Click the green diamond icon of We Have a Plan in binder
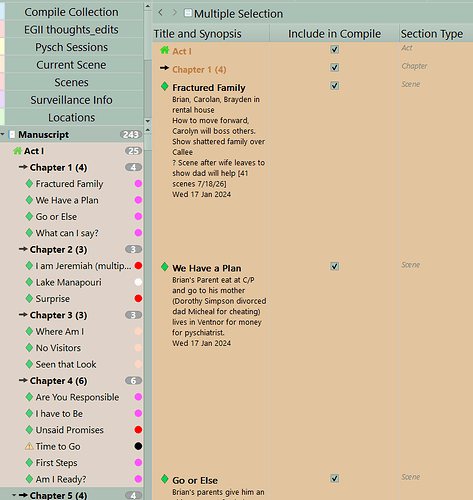This screenshot has height=500, width=473. [29, 200]
